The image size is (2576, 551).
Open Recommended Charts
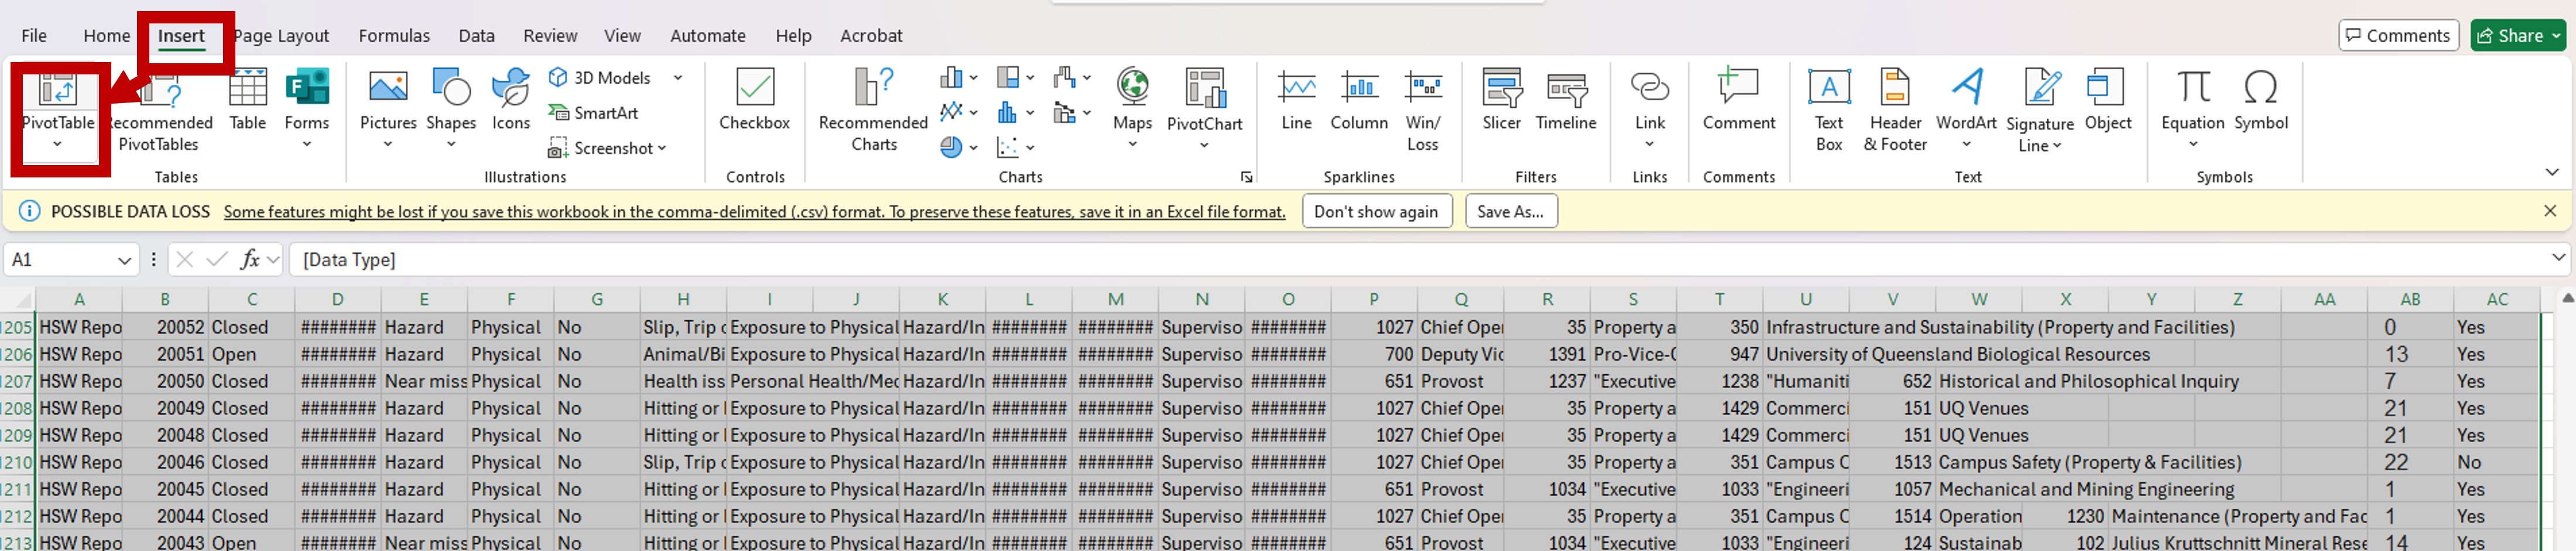[874, 110]
